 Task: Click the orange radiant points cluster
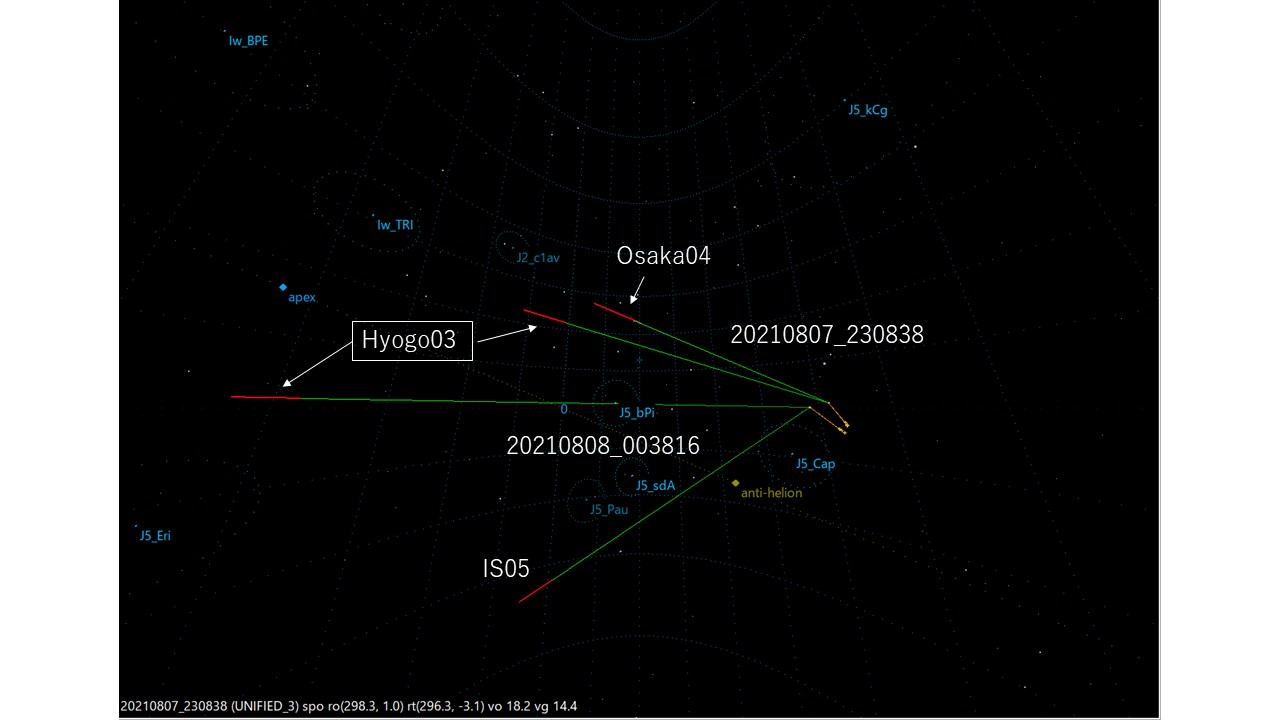pos(838,418)
